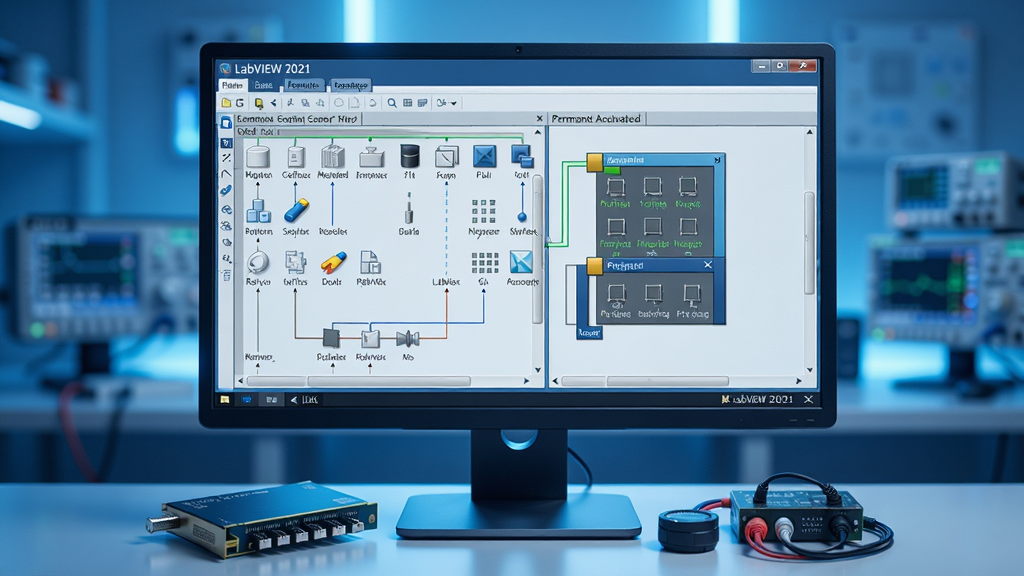This screenshot has width=1024, height=576.
Task: Select the blue overlapping windows icon
Action: (x=522, y=156)
